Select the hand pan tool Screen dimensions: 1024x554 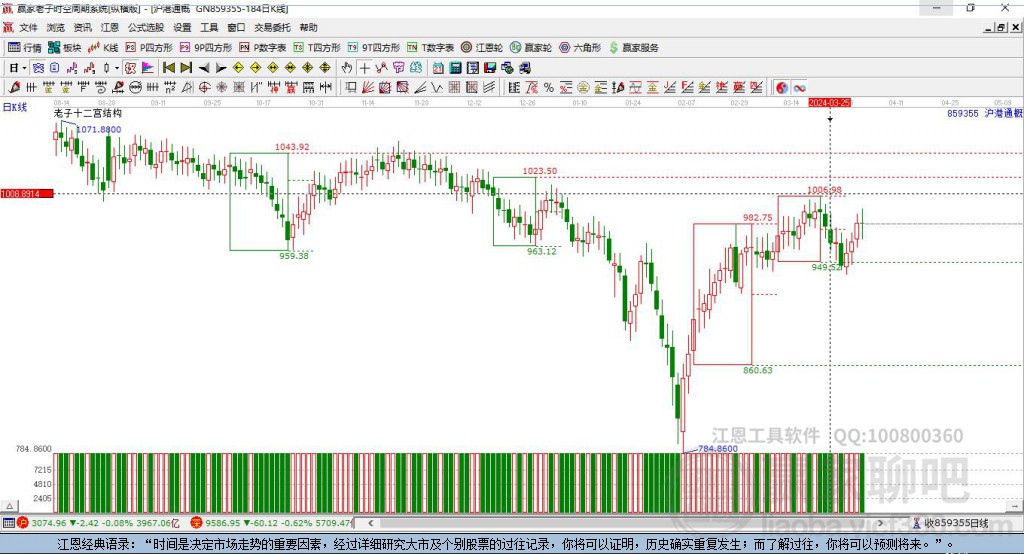[x=347, y=68]
